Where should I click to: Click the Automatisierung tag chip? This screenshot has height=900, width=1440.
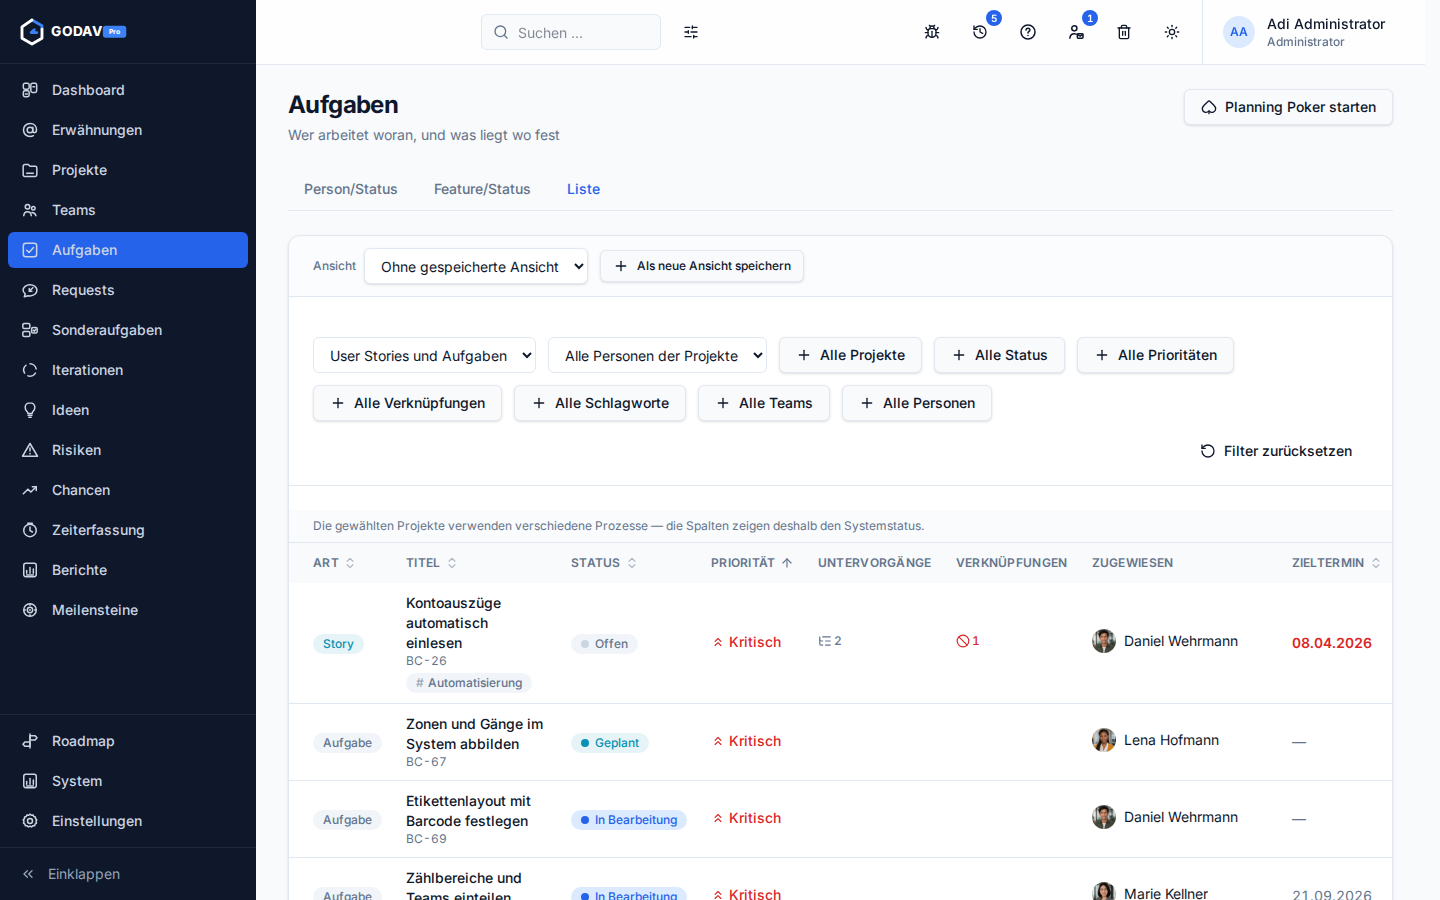click(x=469, y=683)
